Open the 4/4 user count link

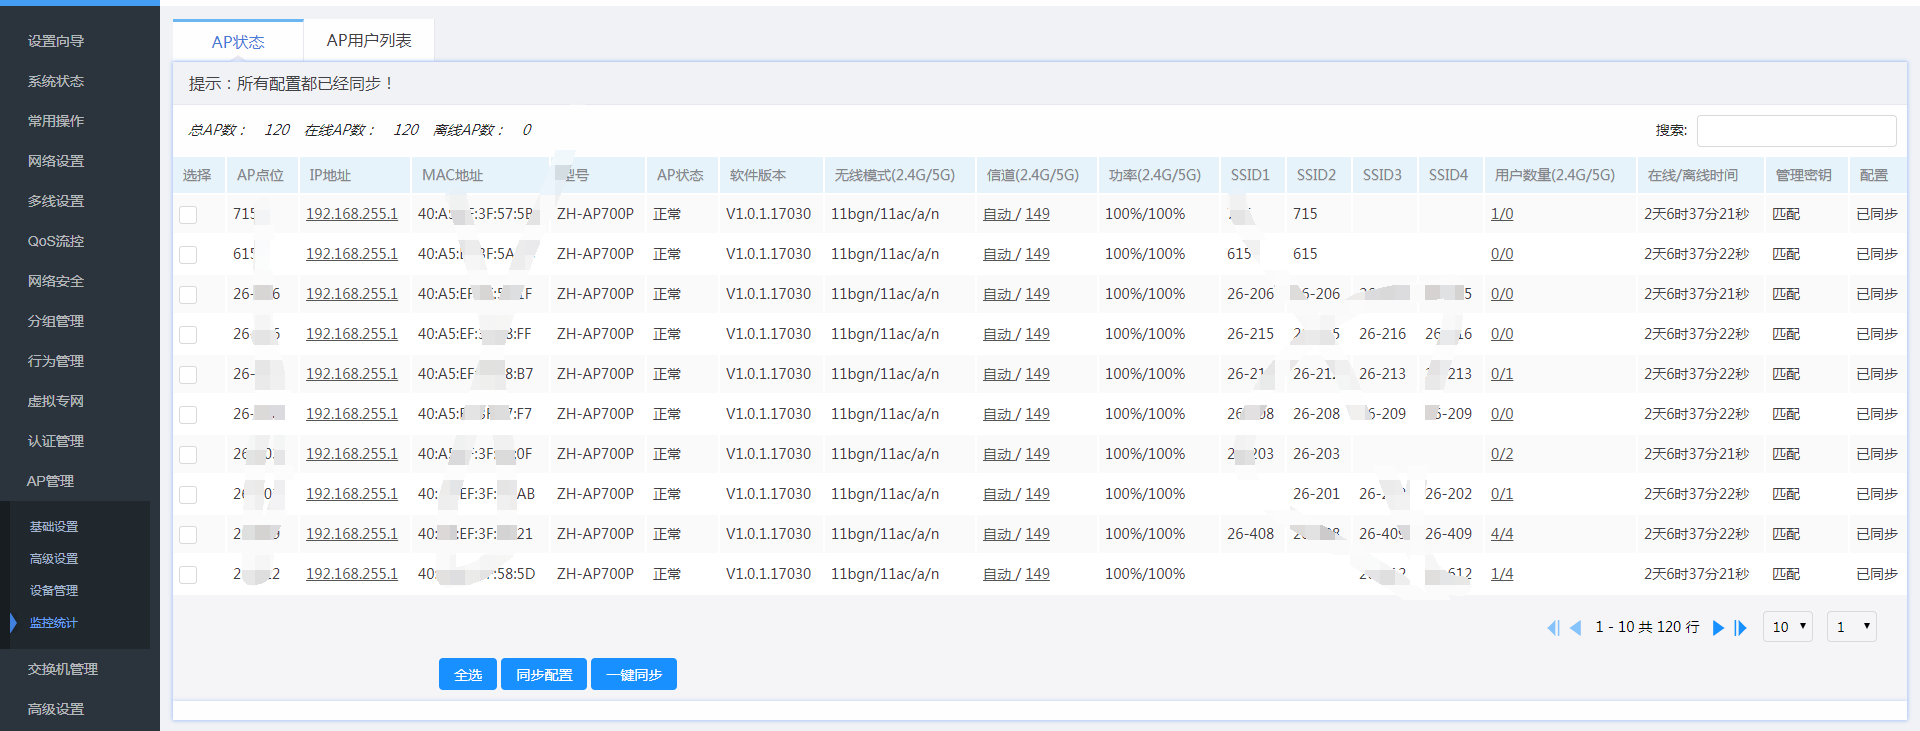coord(1501,534)
